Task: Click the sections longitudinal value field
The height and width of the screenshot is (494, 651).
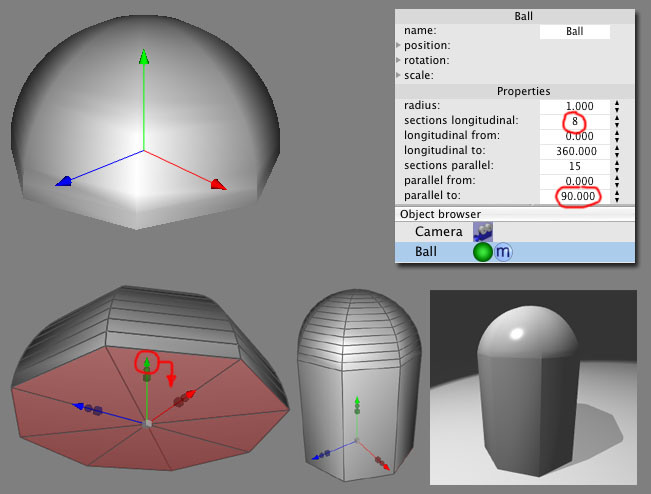Action: tap(575, 121)
